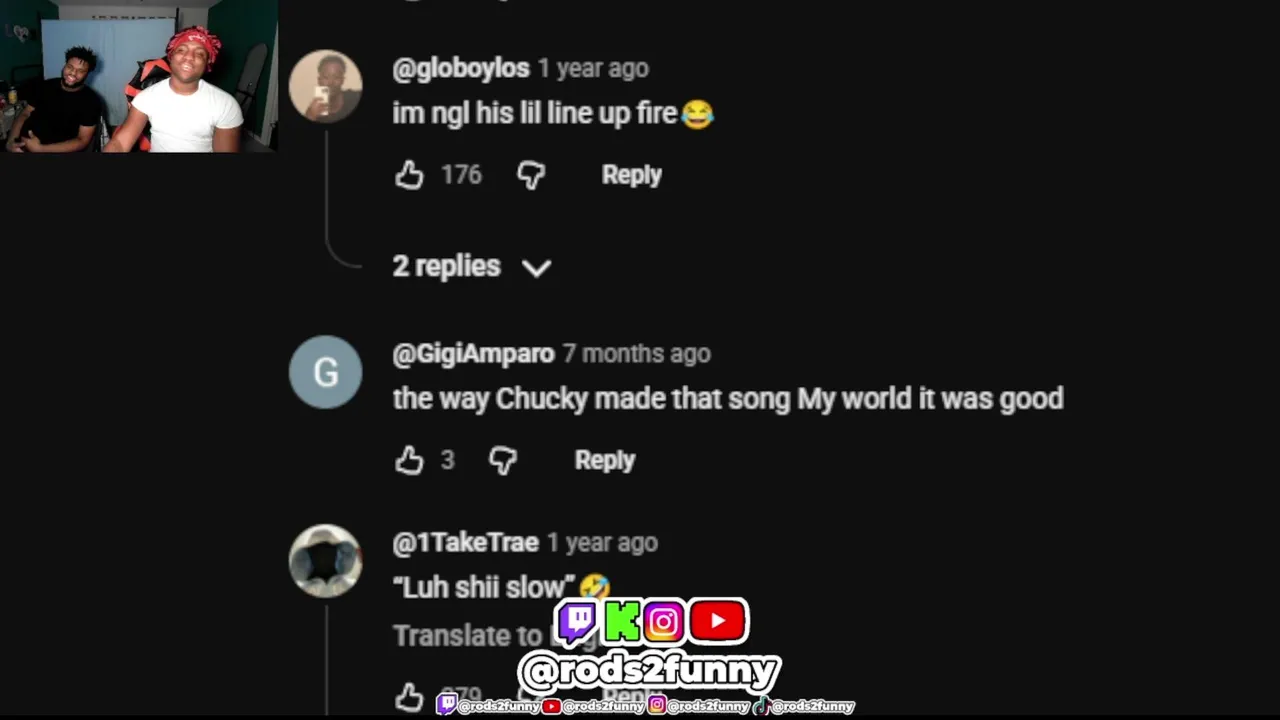
Task: Click the Instagram logo icon in overlay
Action: coord(664,622)
